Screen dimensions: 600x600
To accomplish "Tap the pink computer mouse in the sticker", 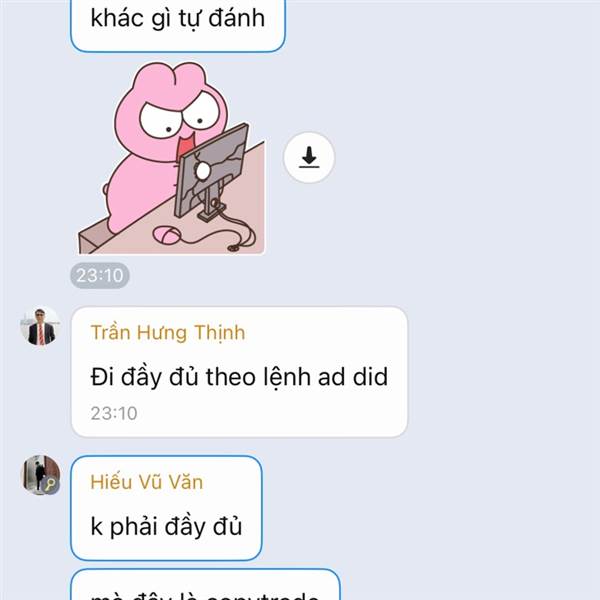I will 167,235.
